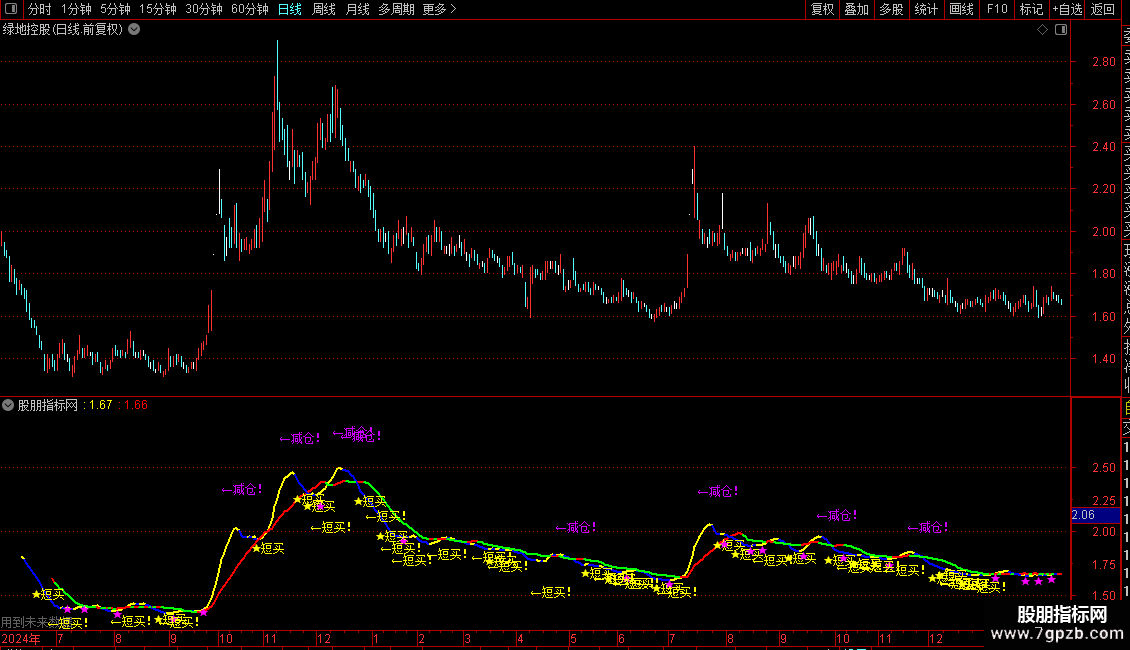The width and height of the screenshot is (1130, 650).
Task: Click the 股朋指标网 indicator name
Action: point(48,405)
